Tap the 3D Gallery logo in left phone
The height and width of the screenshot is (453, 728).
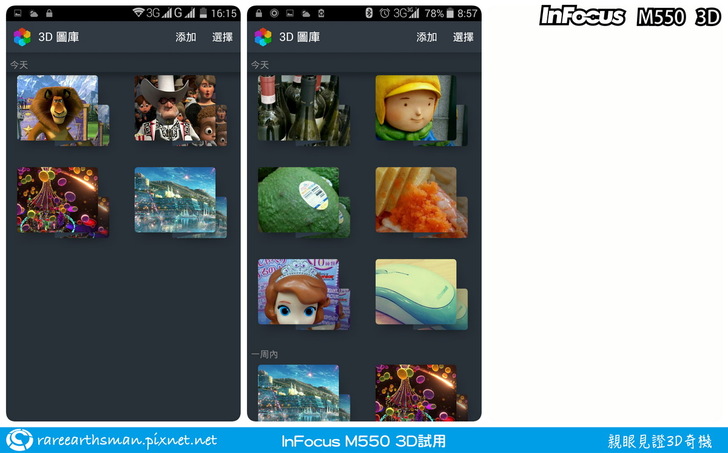coord(22,37)
